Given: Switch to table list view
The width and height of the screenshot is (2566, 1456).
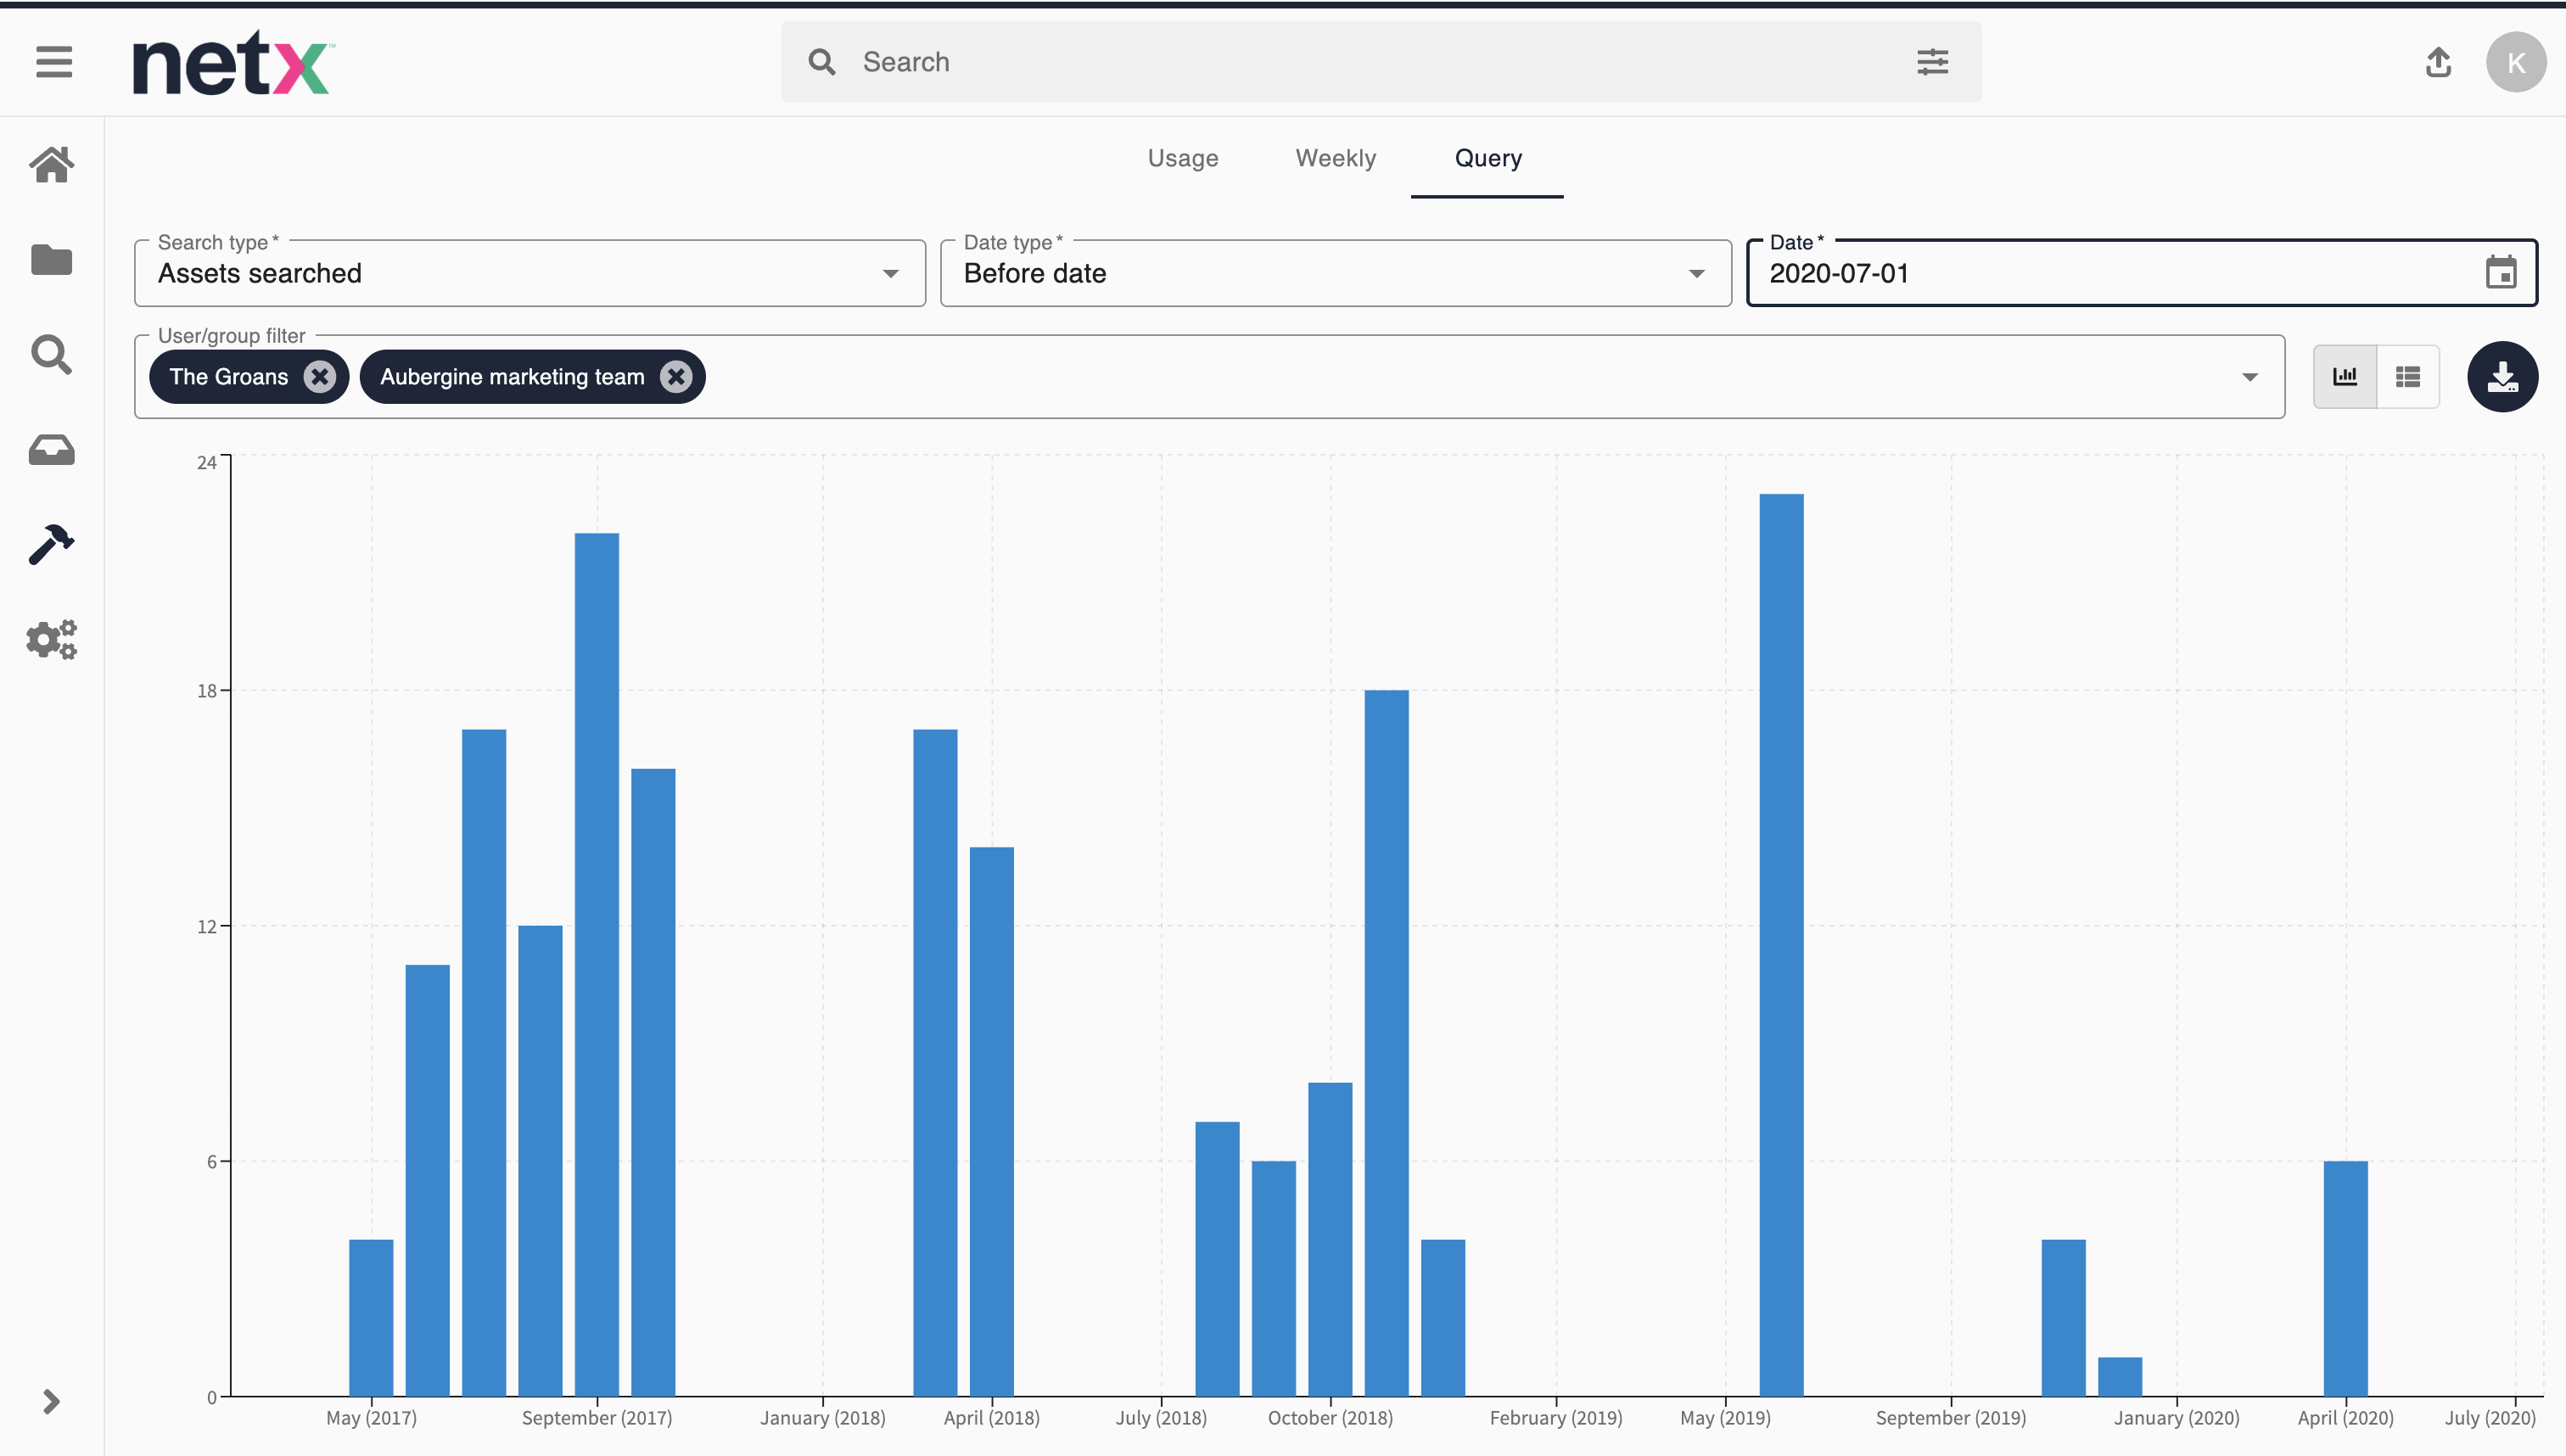Looking at the screenshot, I should pyautogui.click(x=2408, y=377).
